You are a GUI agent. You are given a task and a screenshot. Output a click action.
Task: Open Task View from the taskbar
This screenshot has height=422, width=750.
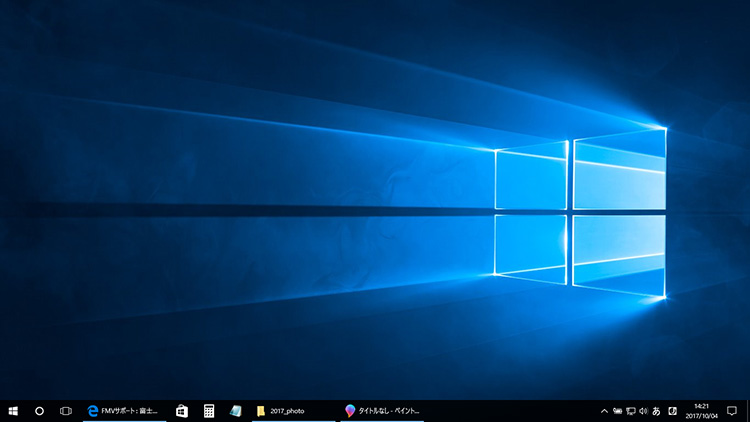pyautogui.click(x=66, y=411)
